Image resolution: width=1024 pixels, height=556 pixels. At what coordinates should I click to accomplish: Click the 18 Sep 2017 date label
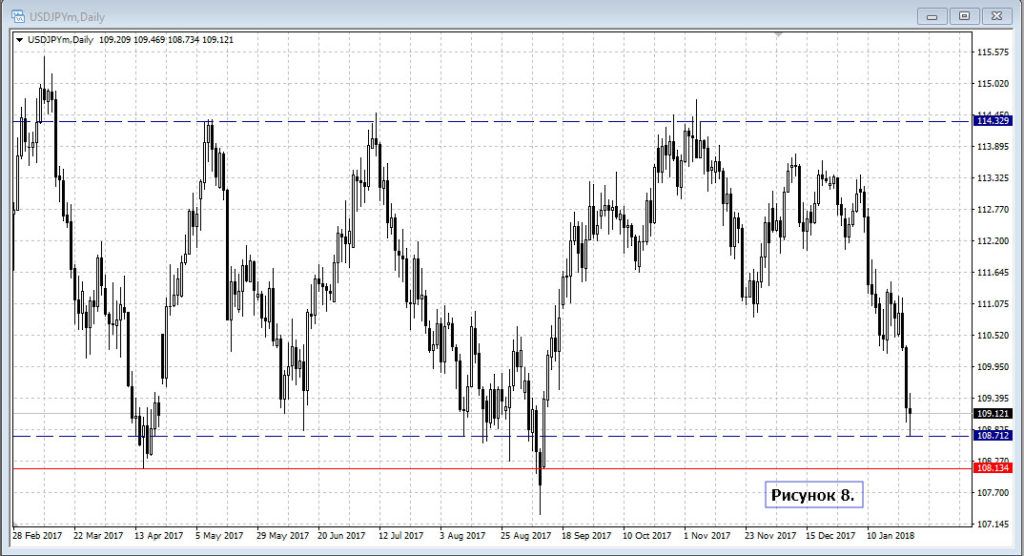586,535
